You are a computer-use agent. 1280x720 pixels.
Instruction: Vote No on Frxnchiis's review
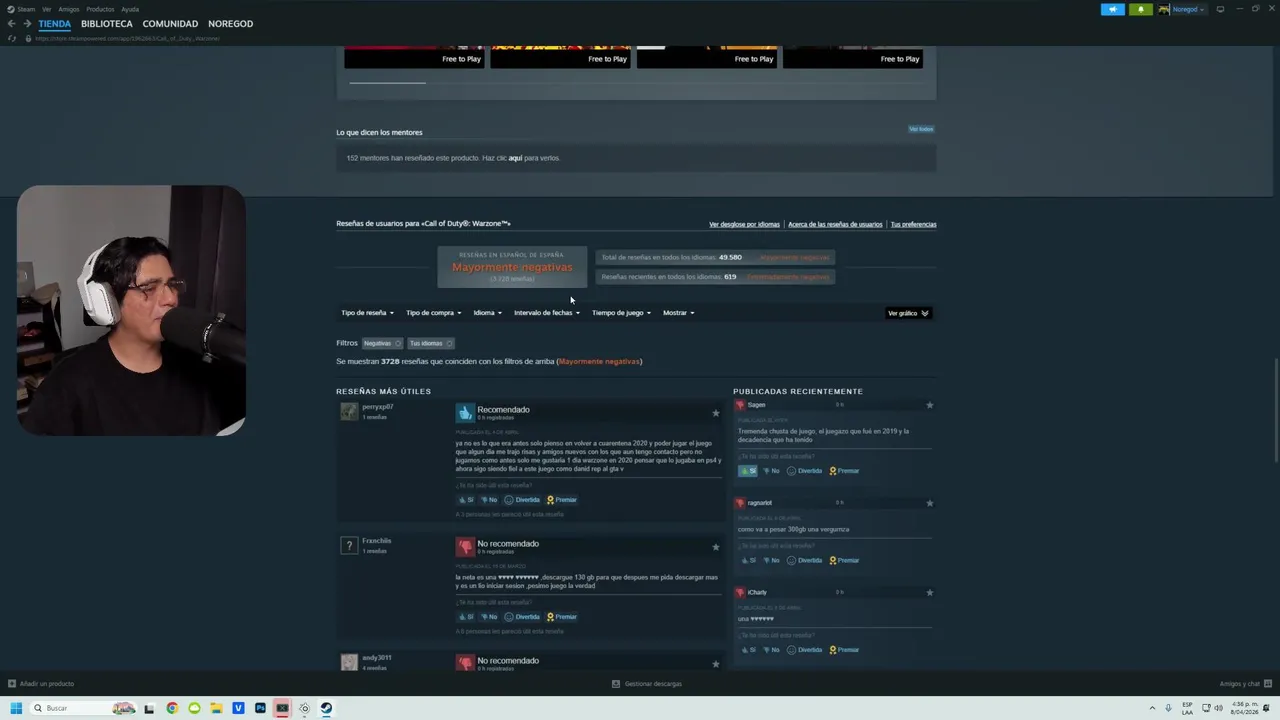pos(489,617)
